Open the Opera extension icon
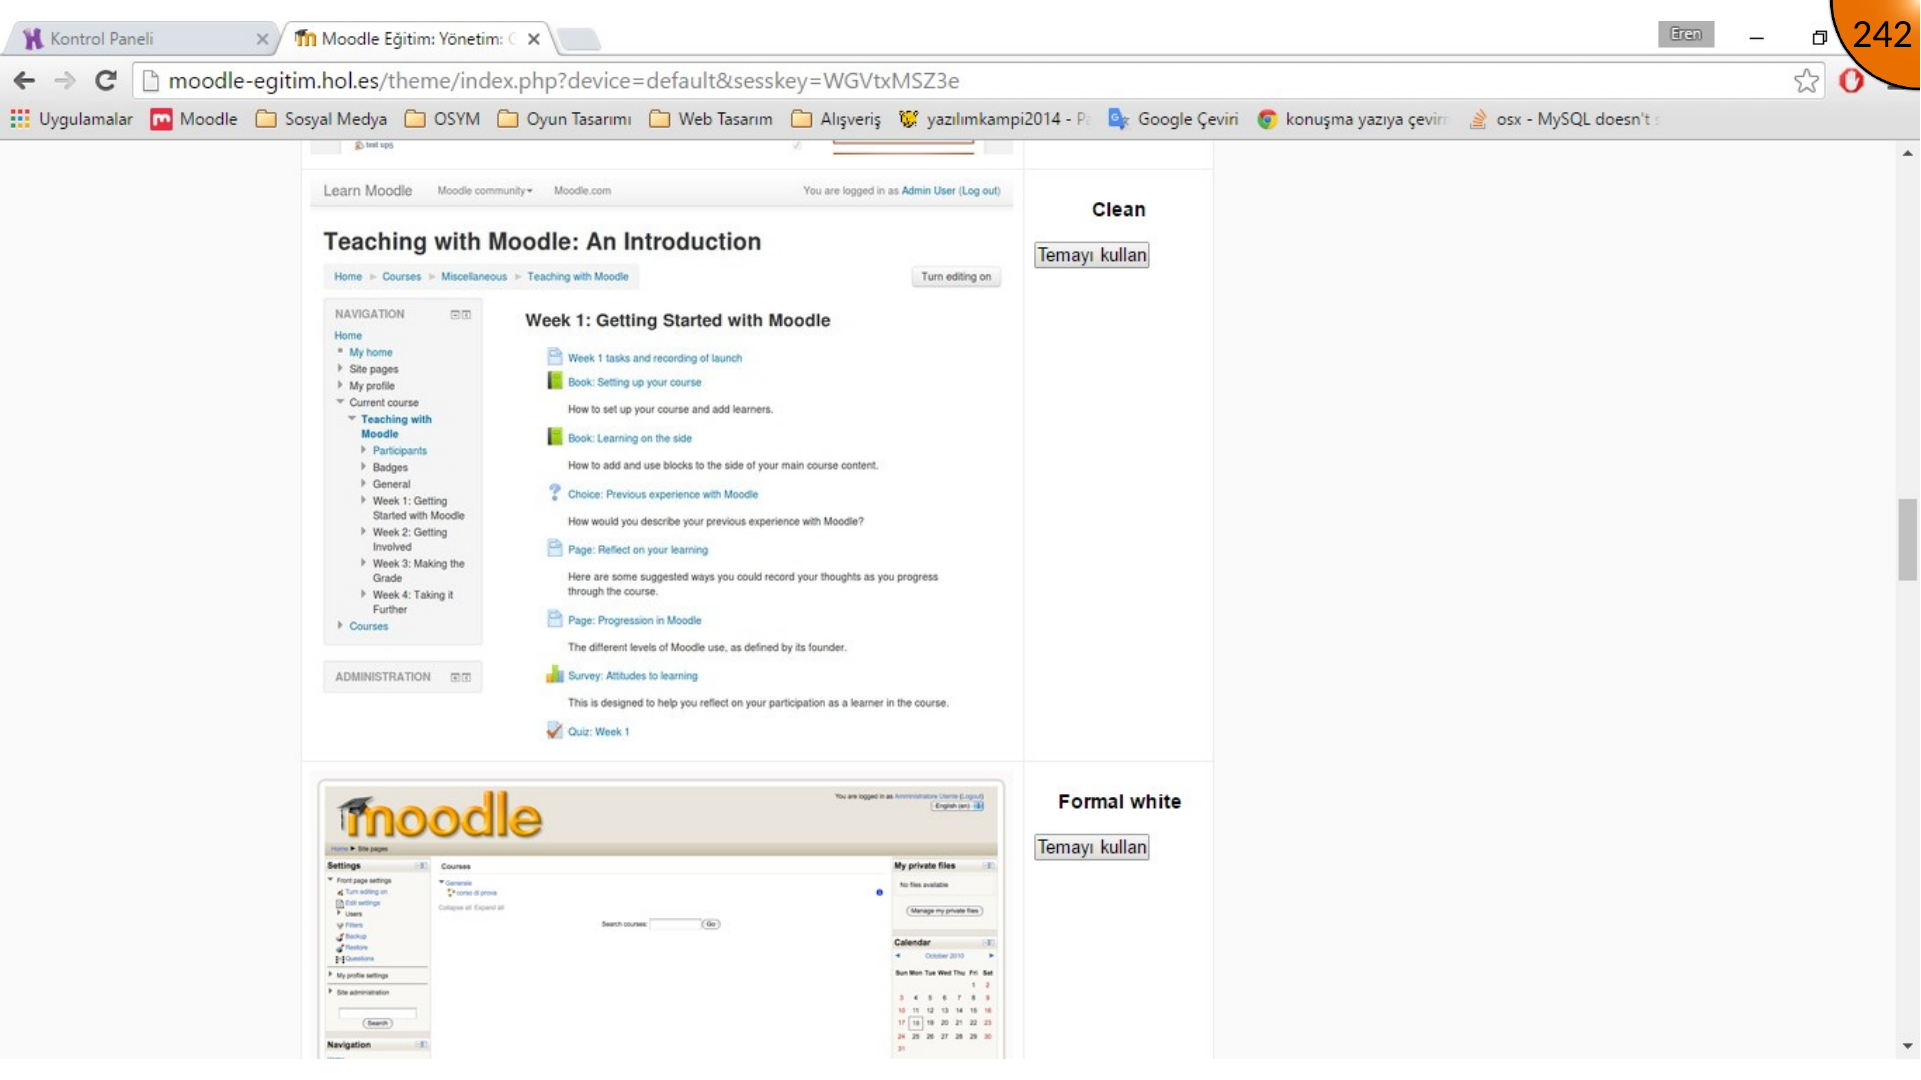The height and width of the screenshot is (1080, 1921). coord(1852,81)
